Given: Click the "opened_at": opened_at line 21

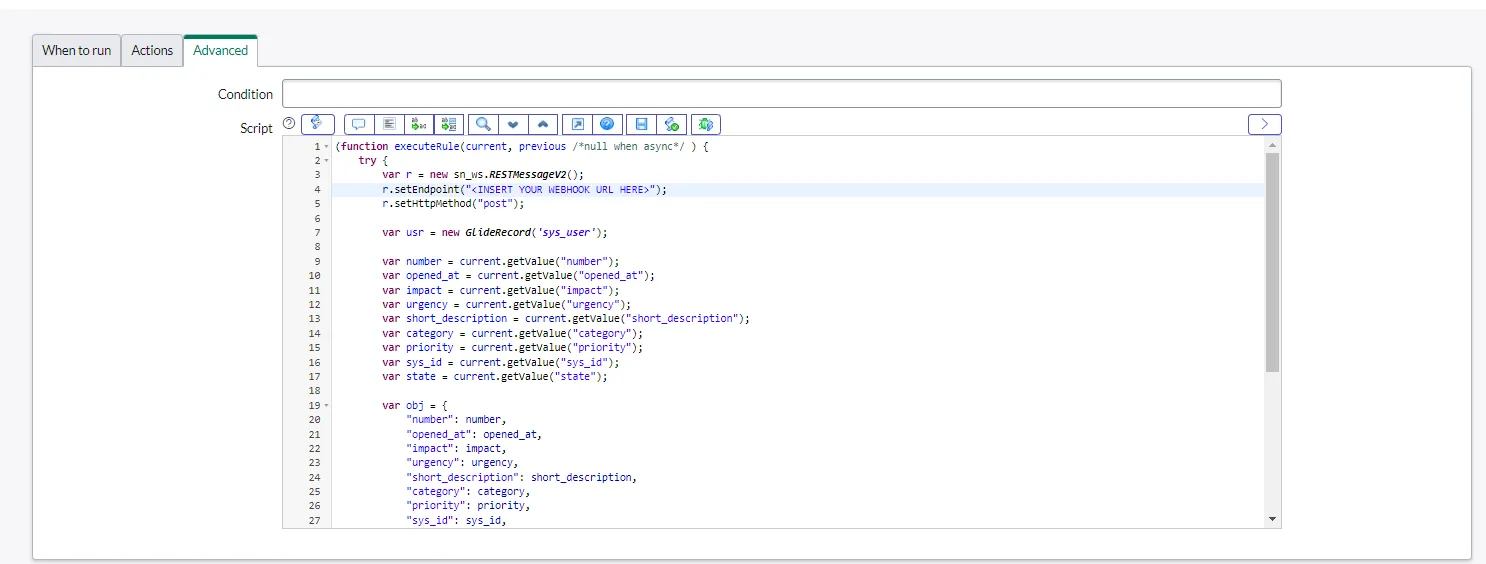Looking at the screenshot, I should (474, 435).
